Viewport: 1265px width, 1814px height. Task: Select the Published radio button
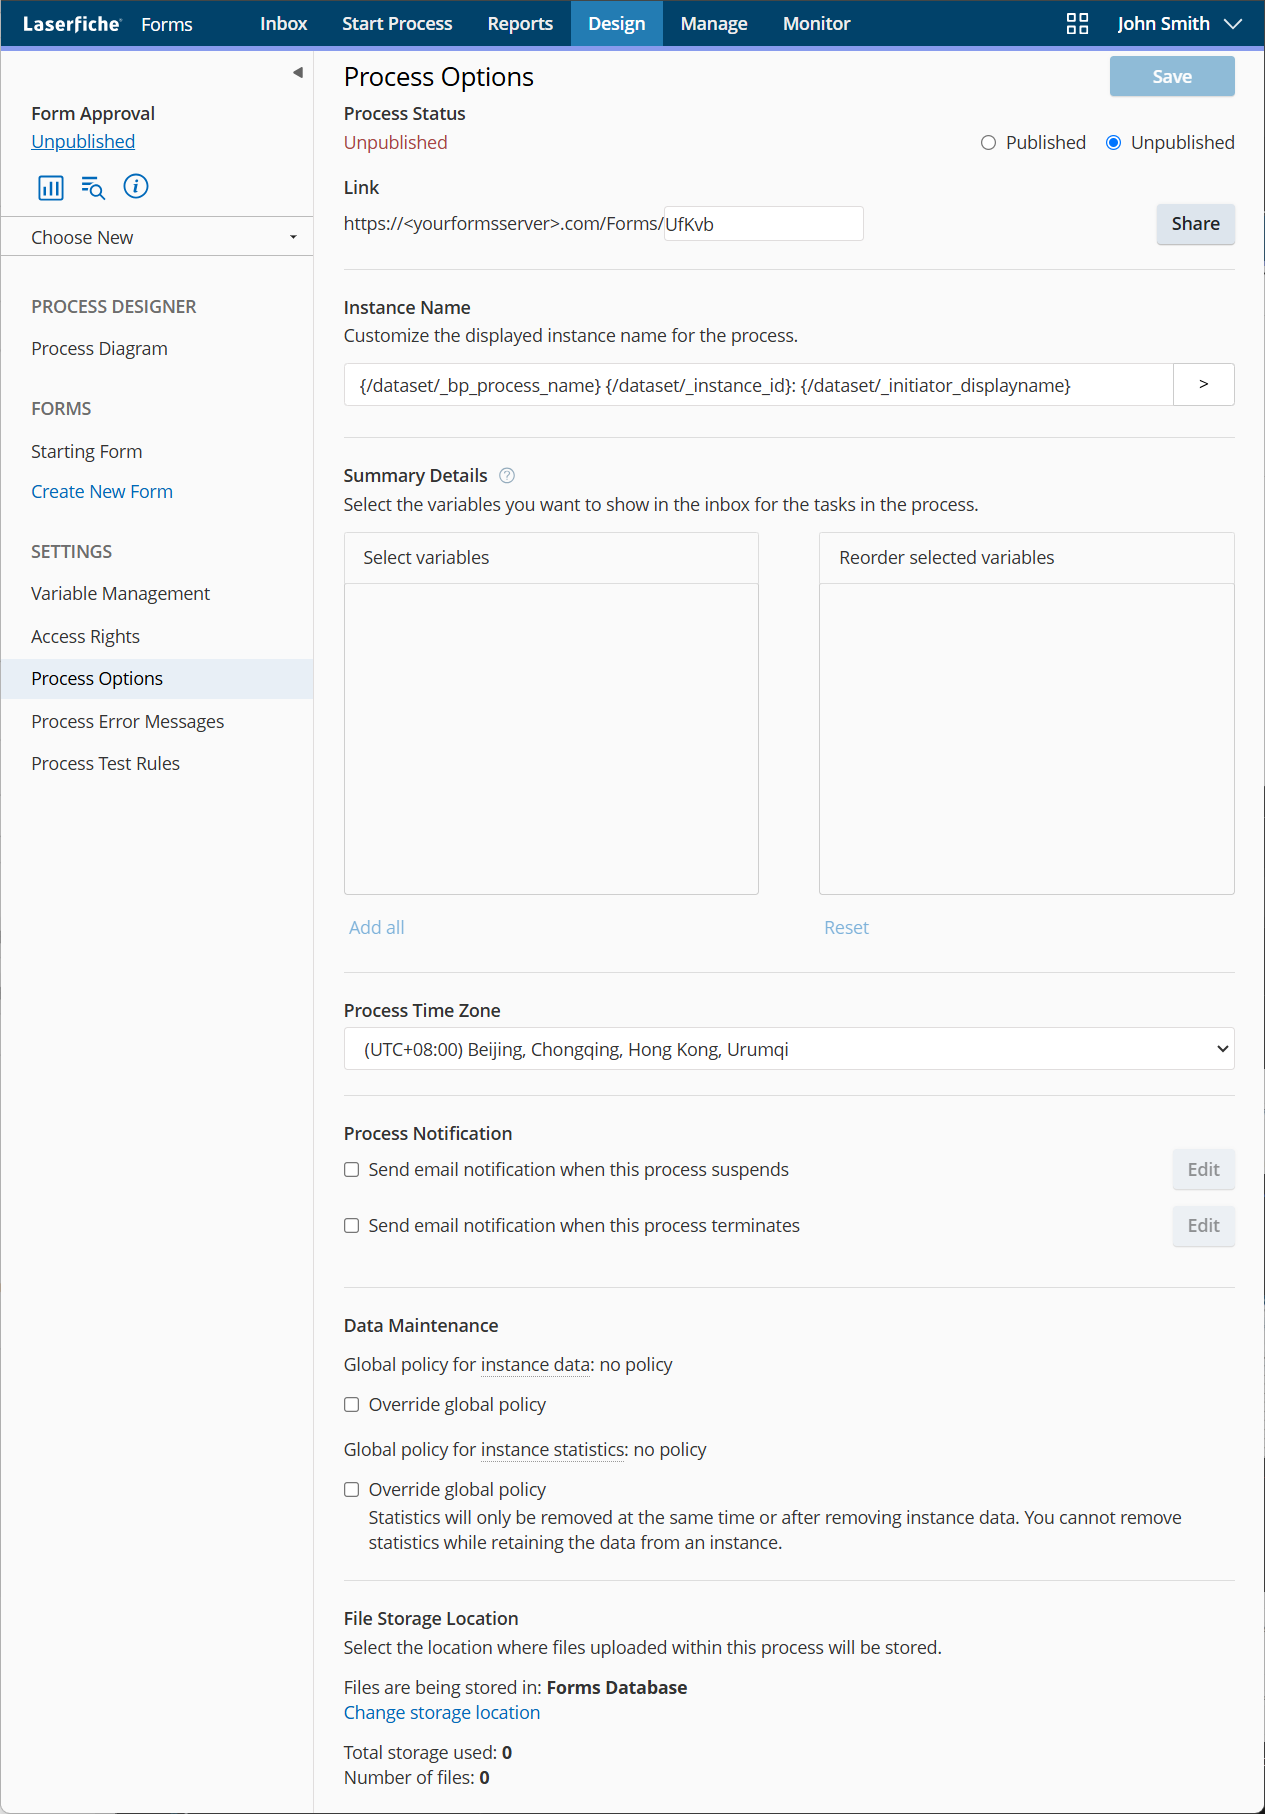click(x=988, y=143)
